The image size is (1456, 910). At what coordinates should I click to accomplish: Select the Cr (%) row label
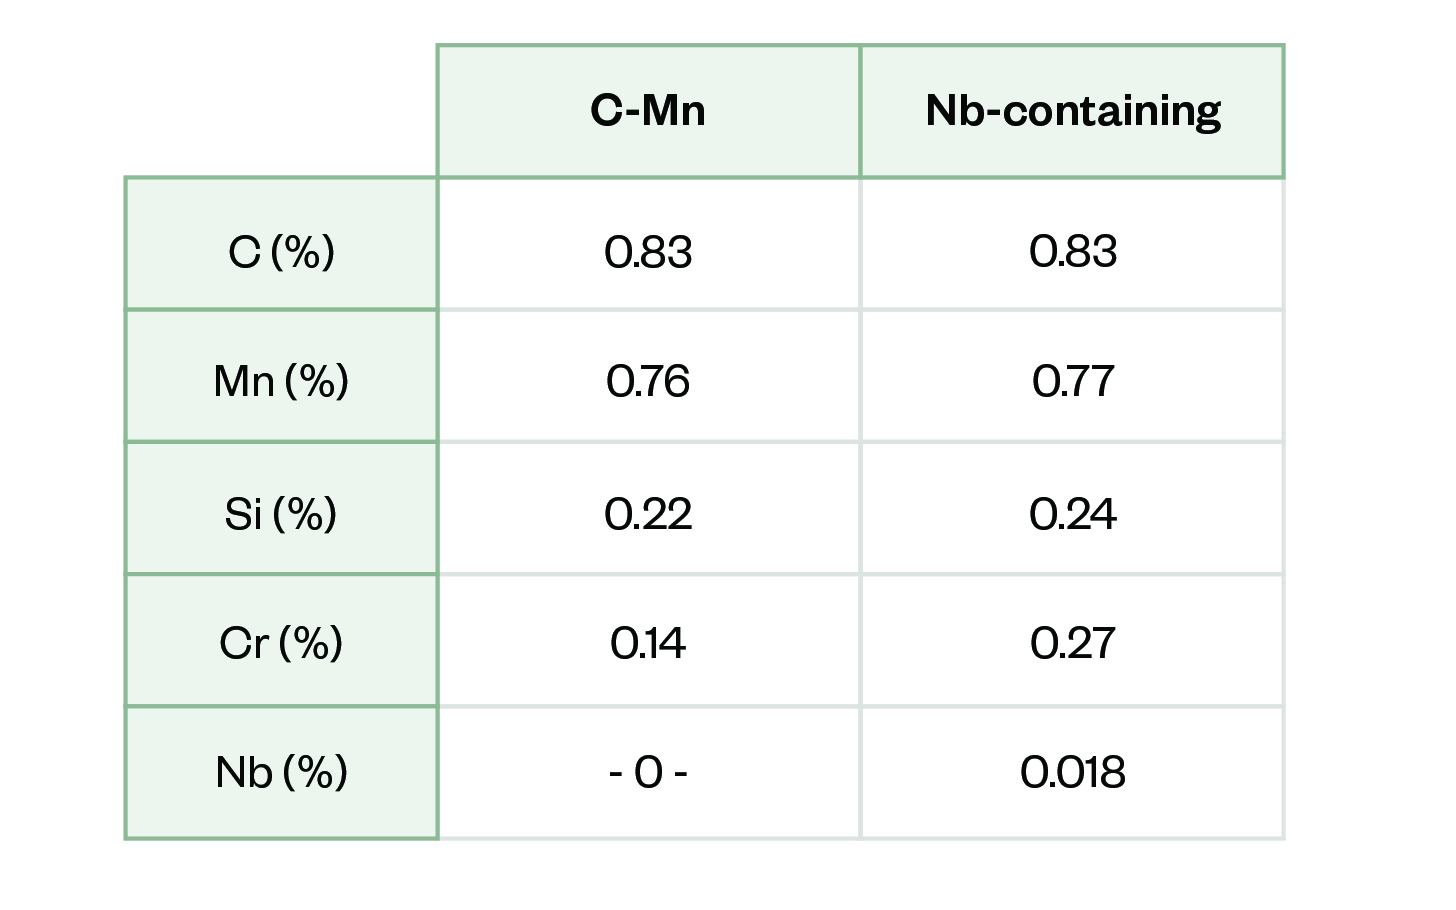click(281, 642)
